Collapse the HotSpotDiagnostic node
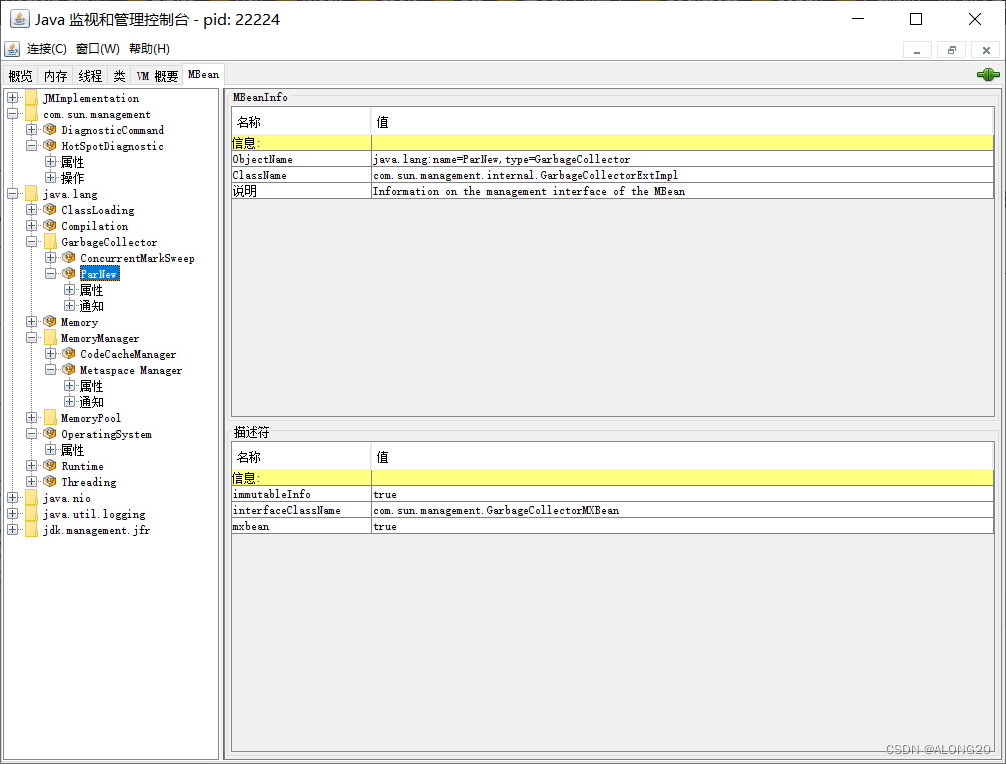This screenshot has width=1006, height=764. (x=31, y=146)
